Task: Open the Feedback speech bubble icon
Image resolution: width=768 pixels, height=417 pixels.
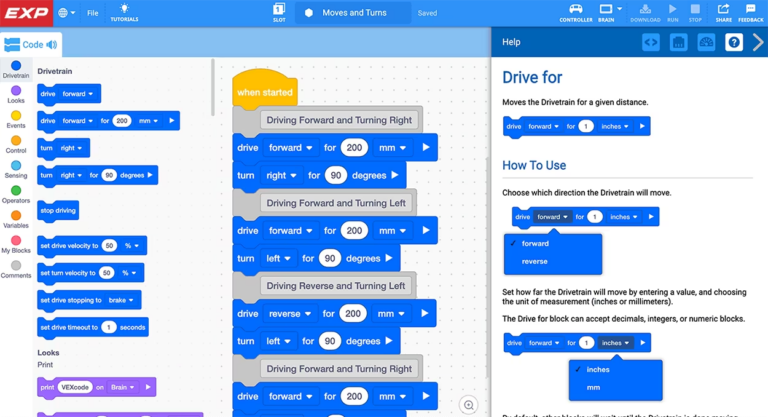Action: [750, 12]
